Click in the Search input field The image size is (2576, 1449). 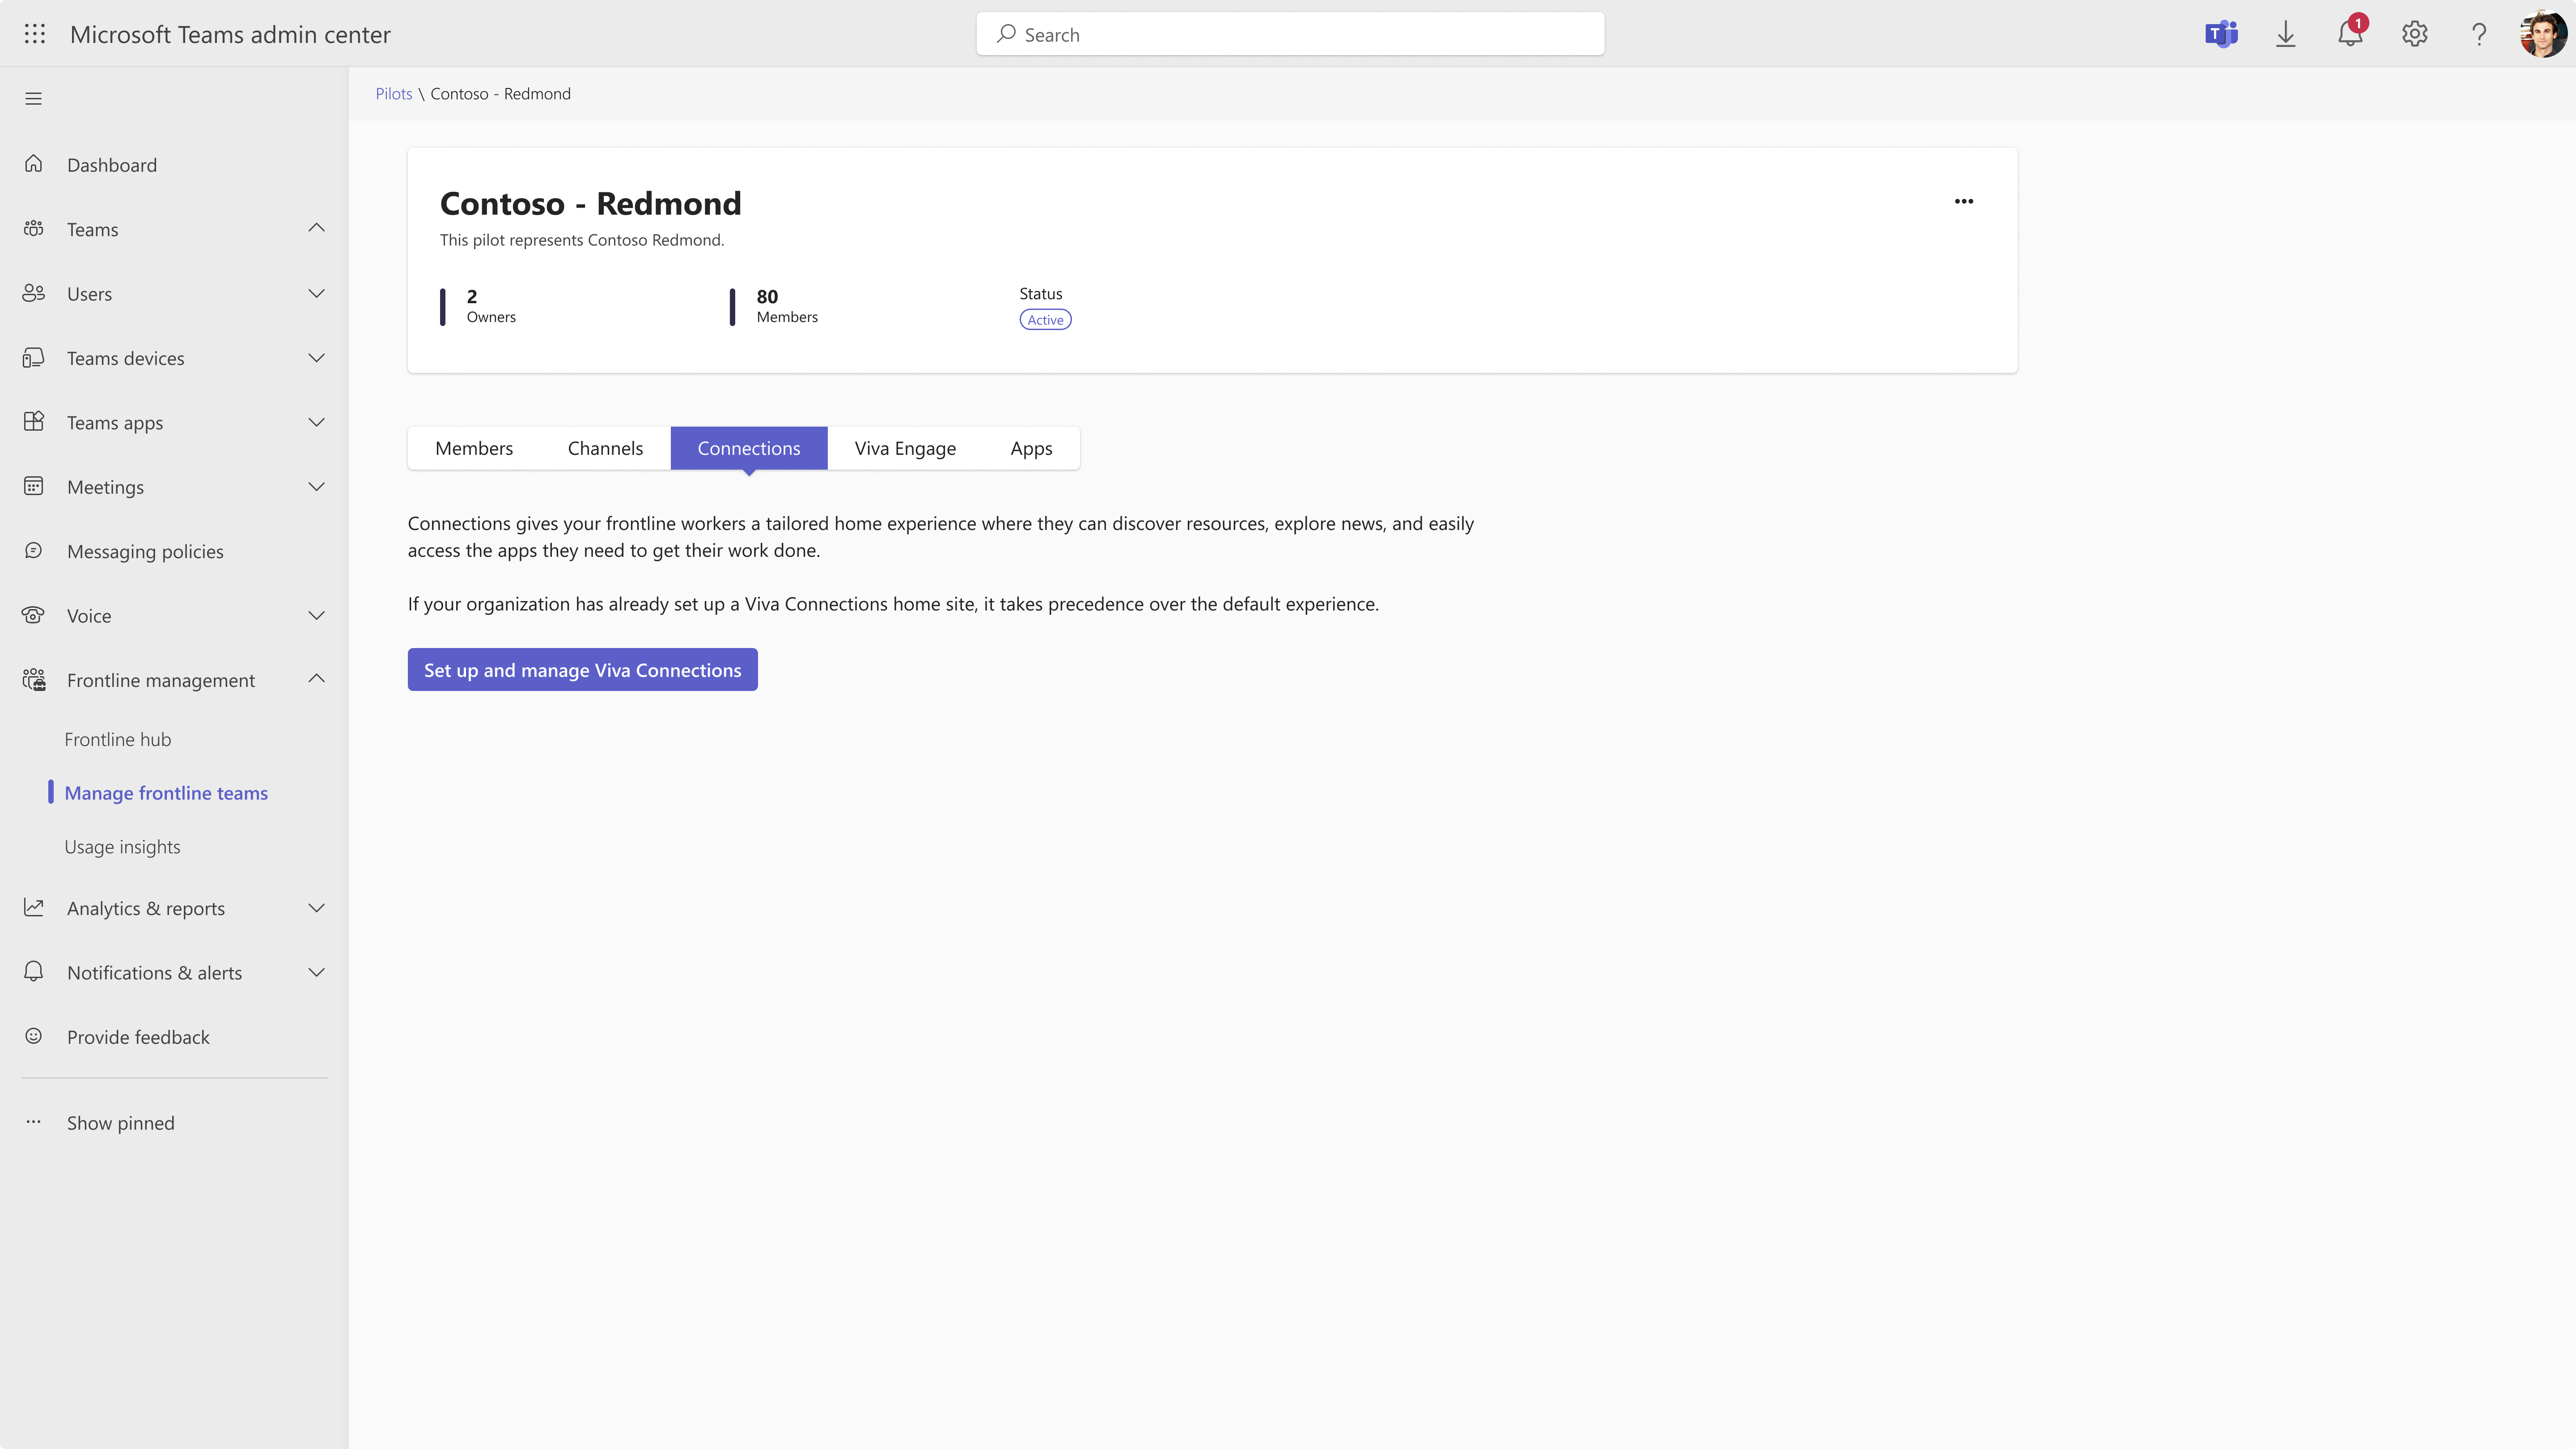[1290, 34]
